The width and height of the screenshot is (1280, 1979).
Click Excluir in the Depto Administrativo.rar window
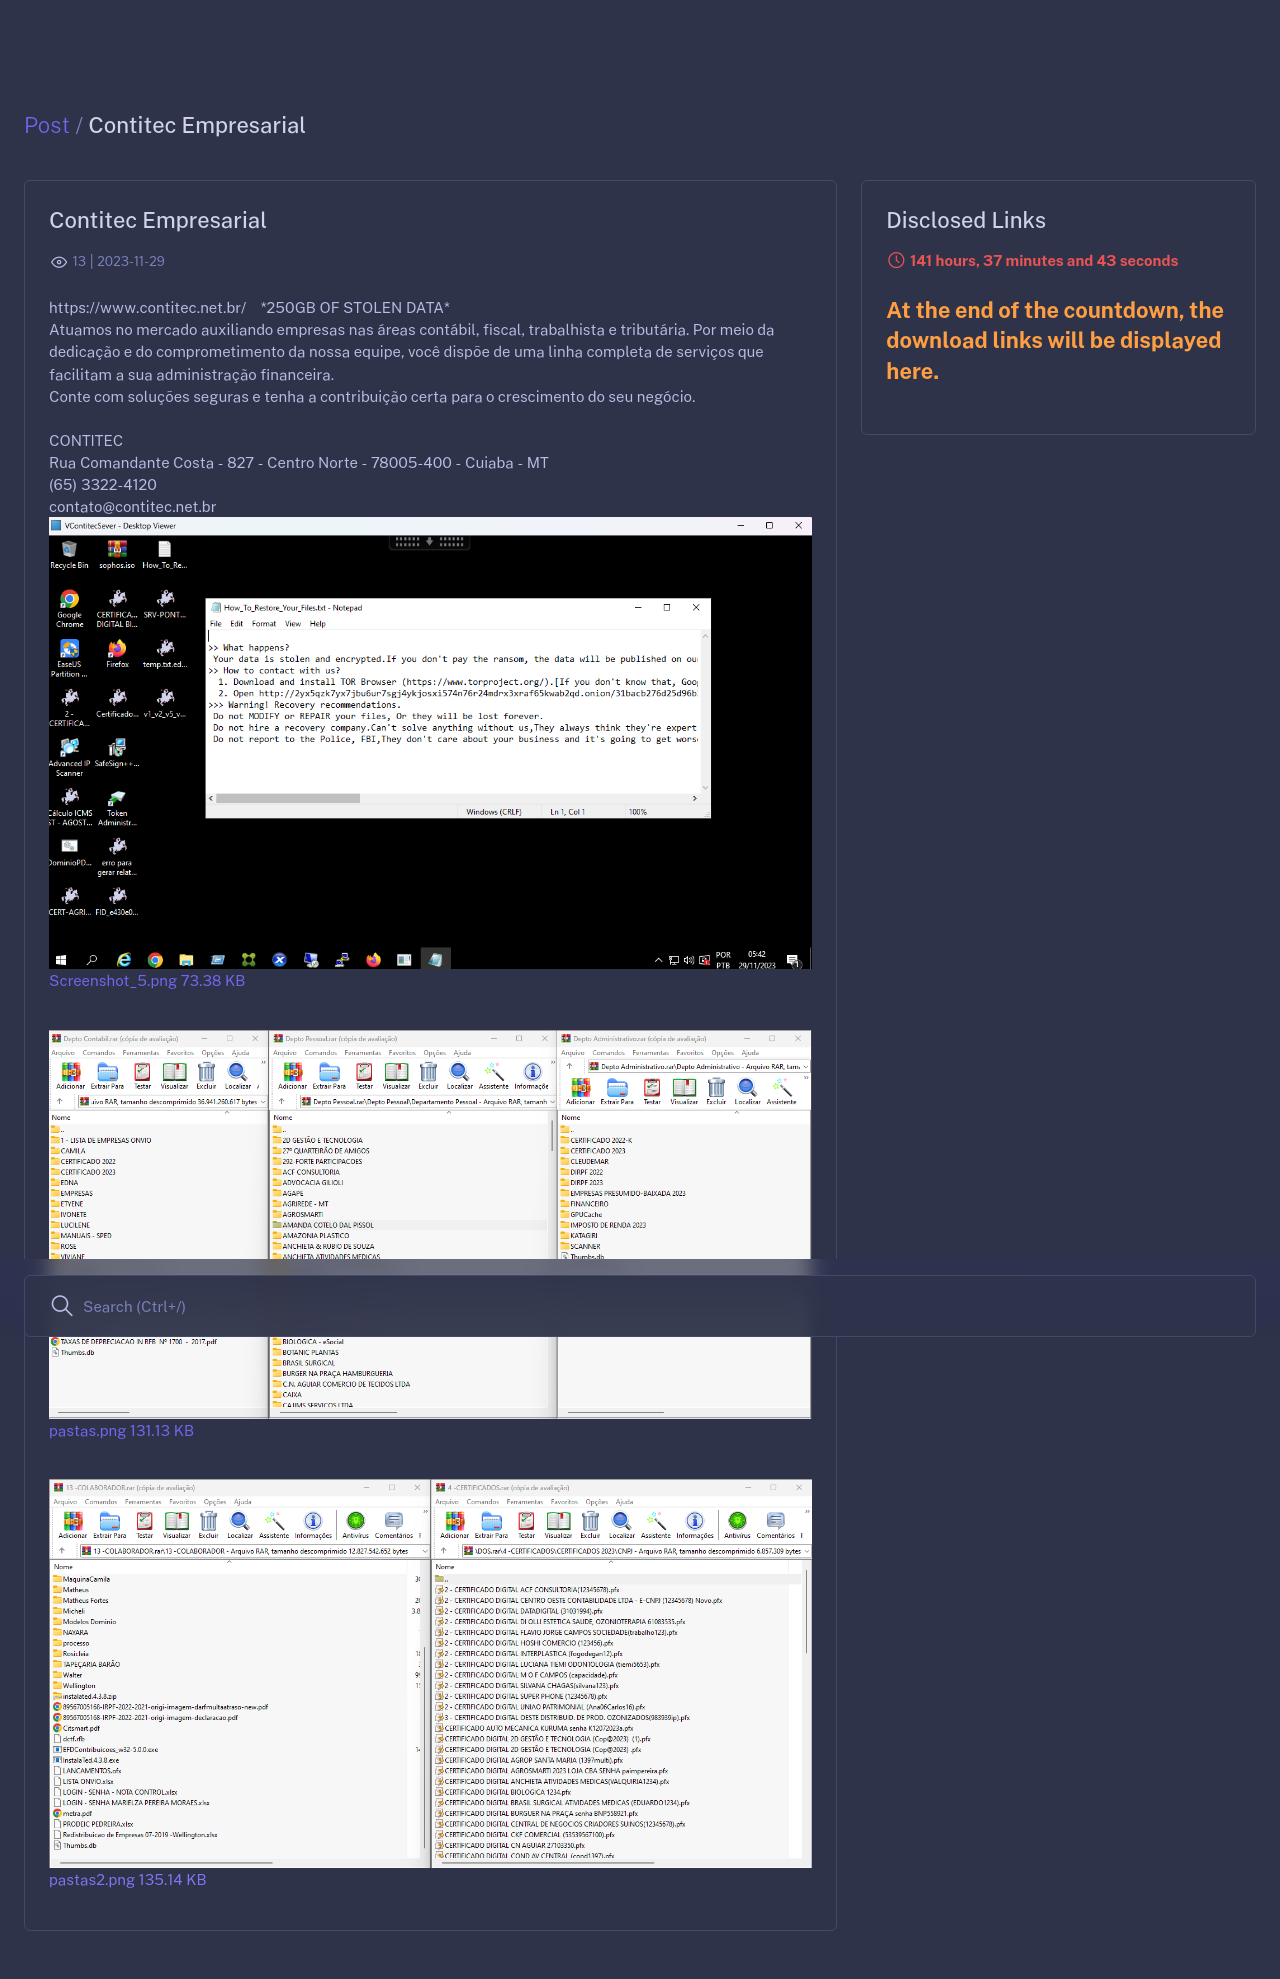pyautogui.click(x=716, y=1091)
